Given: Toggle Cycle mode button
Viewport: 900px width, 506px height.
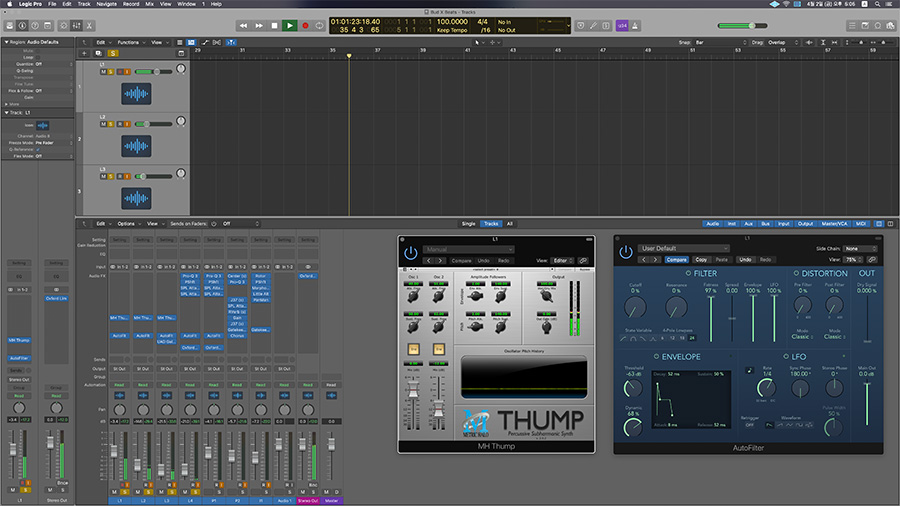Looking at the screenshot, I should coord(320,26).
